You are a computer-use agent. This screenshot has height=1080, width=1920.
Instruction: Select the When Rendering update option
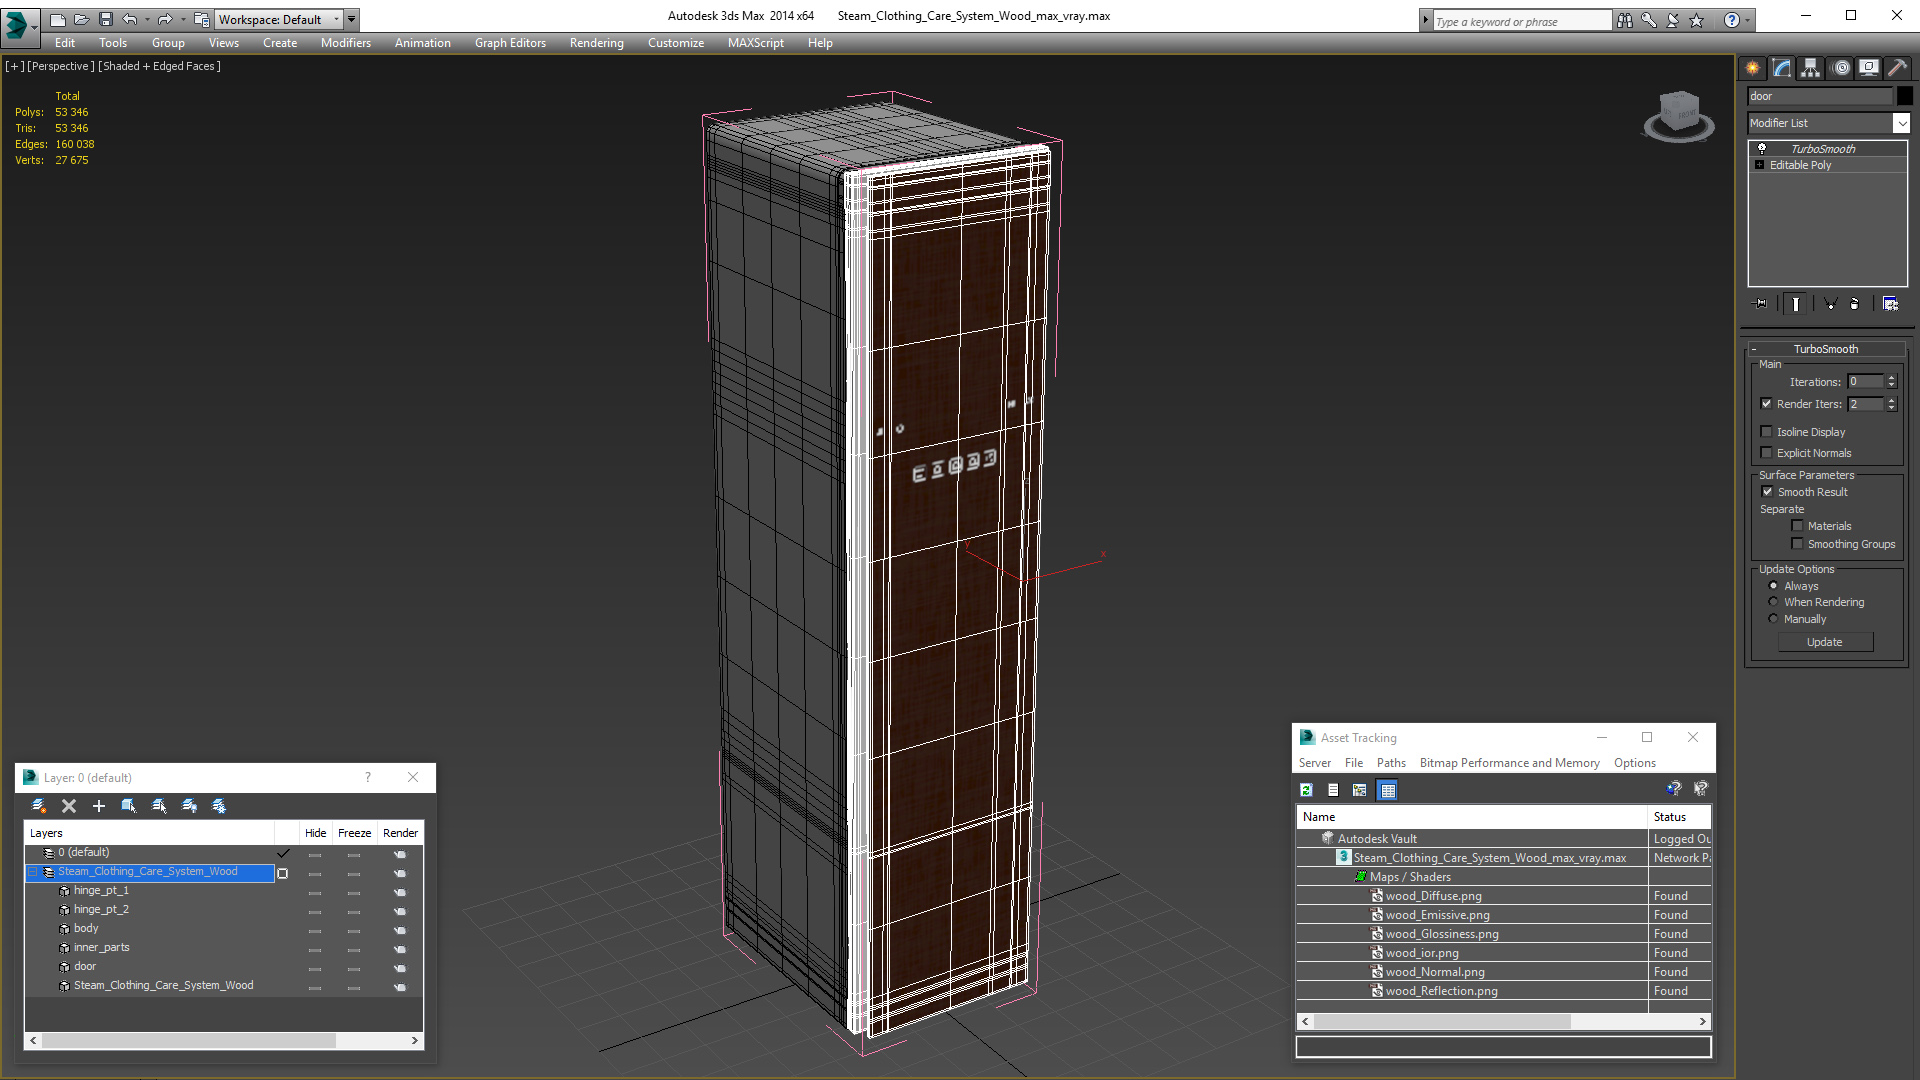point(1773,602)
